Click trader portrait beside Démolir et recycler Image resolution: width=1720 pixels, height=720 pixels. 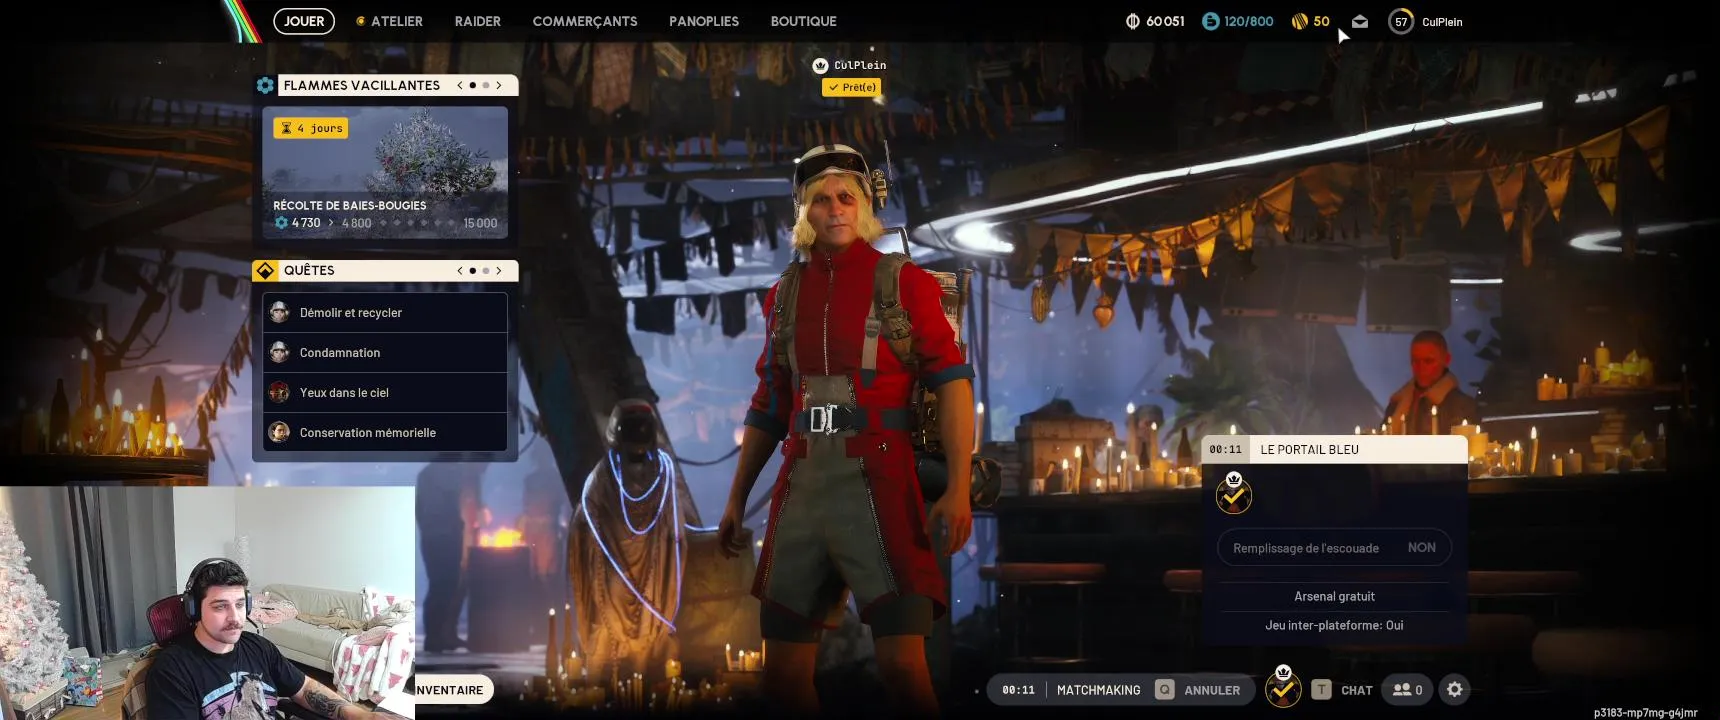(x=279, y=312)
